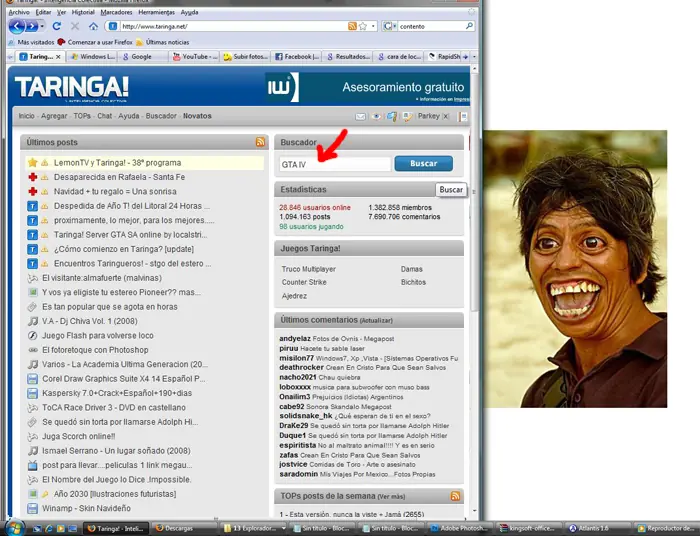Open the address bar history dropdown
The height and width of the screenshot is (536, 700).
373,26
